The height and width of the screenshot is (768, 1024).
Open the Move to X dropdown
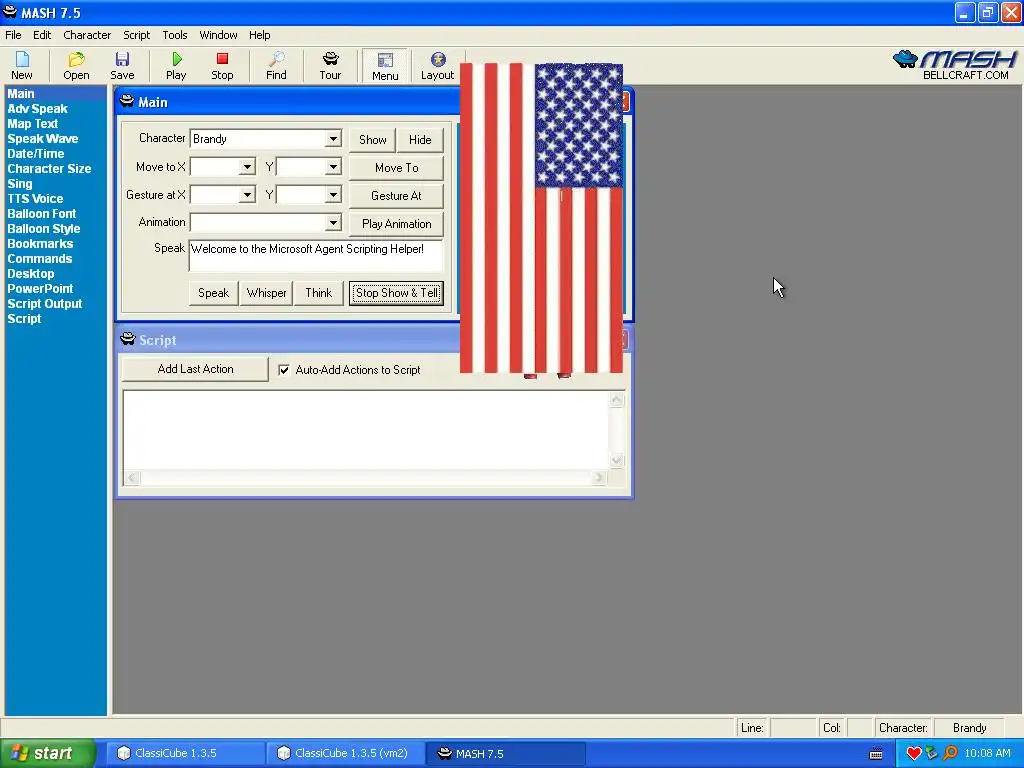(247, 167)
